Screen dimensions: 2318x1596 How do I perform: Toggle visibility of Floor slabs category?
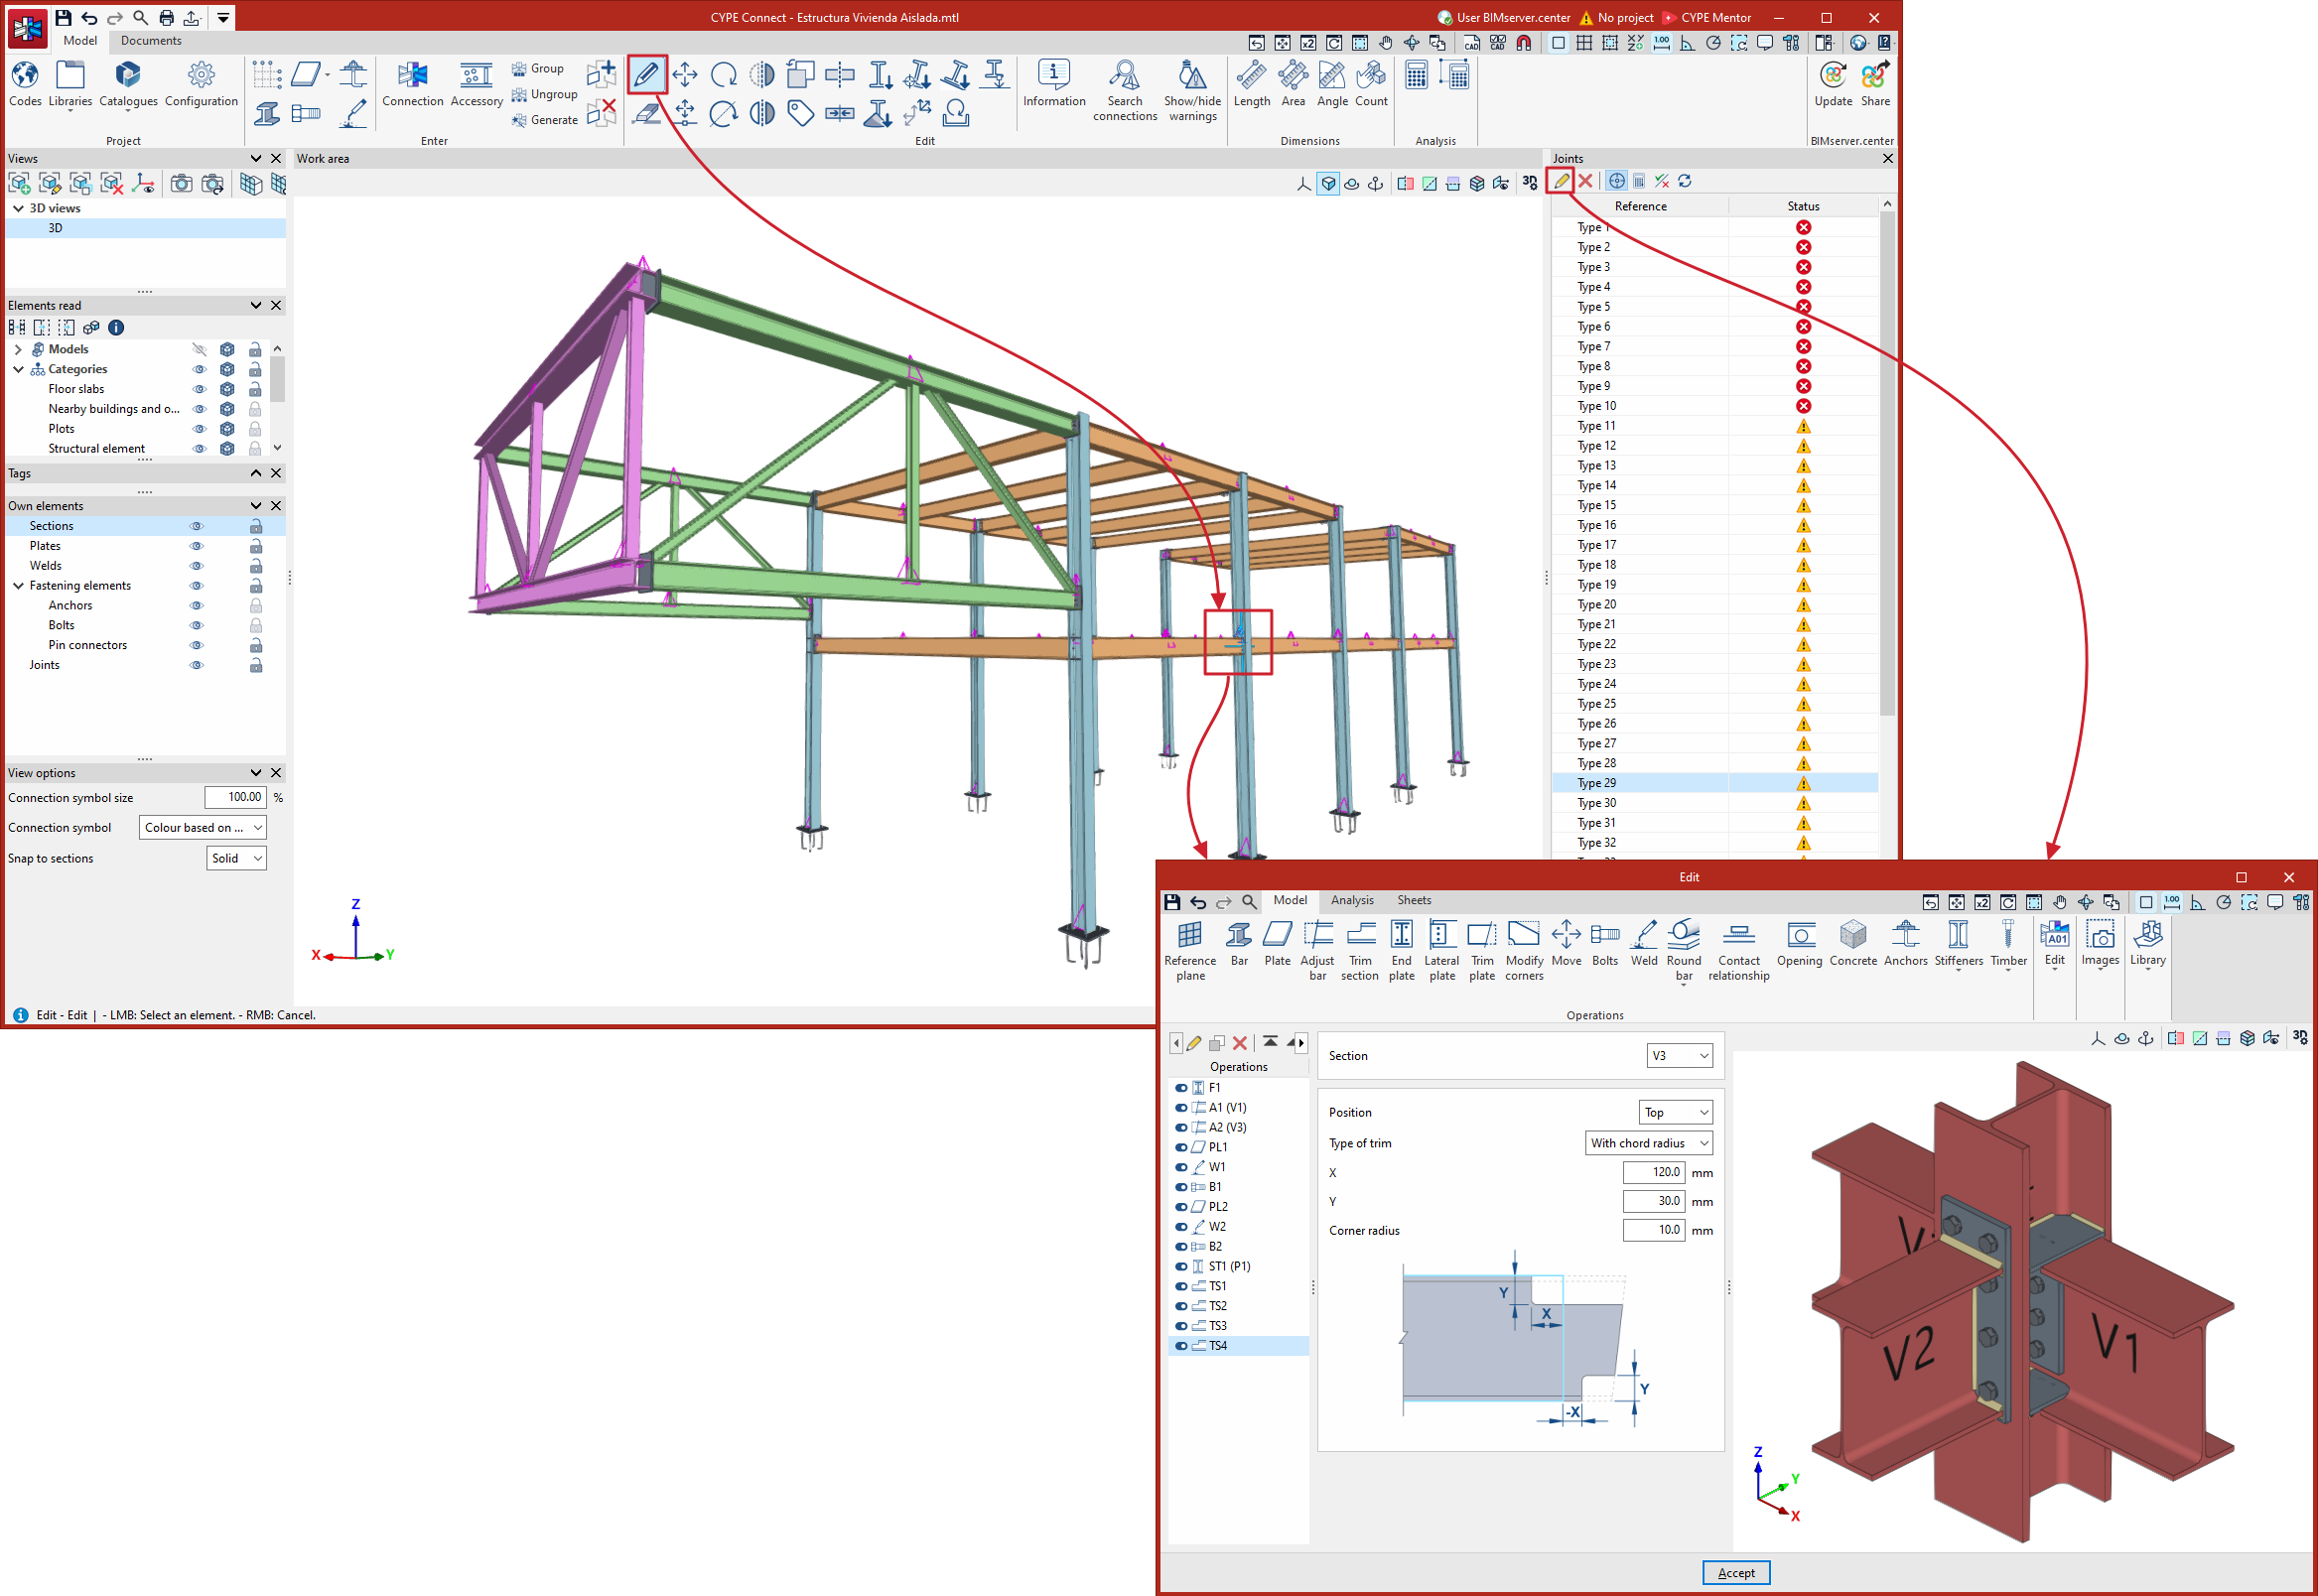(199, 389)
